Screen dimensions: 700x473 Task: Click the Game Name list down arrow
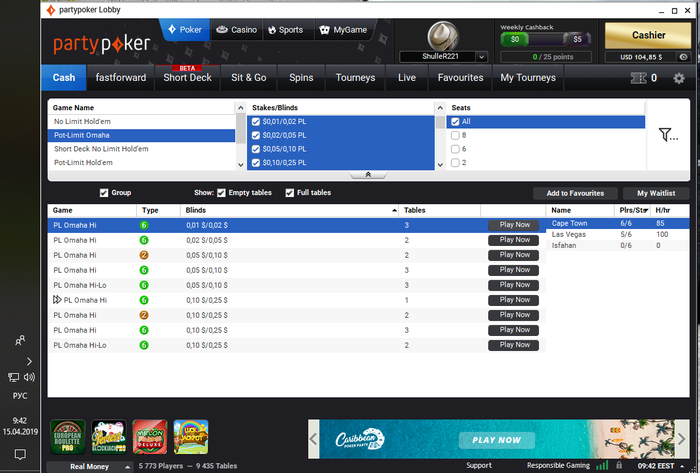point(240,165)
